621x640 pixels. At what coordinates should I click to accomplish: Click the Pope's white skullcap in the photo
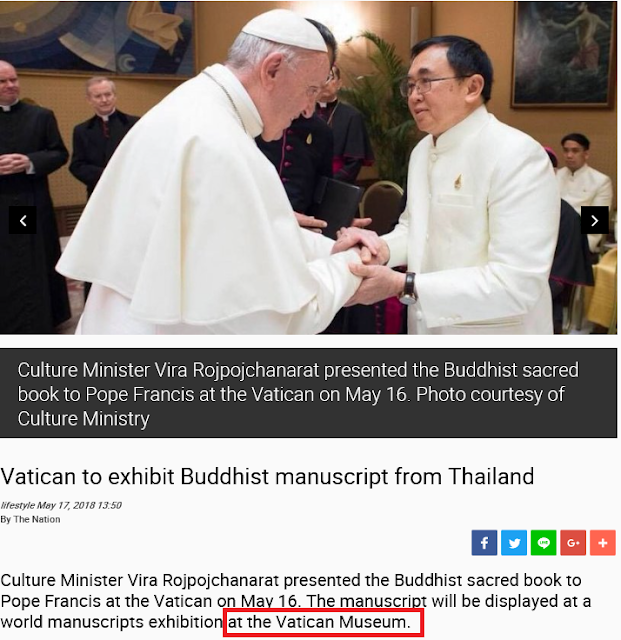pos(285,30)
